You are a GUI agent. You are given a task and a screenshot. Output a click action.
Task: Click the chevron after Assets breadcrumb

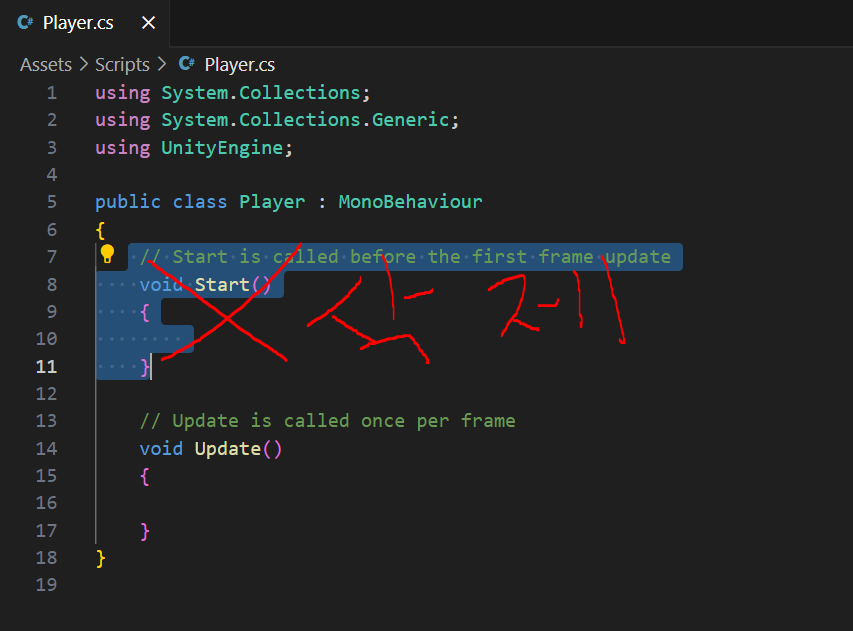[83, 65]
